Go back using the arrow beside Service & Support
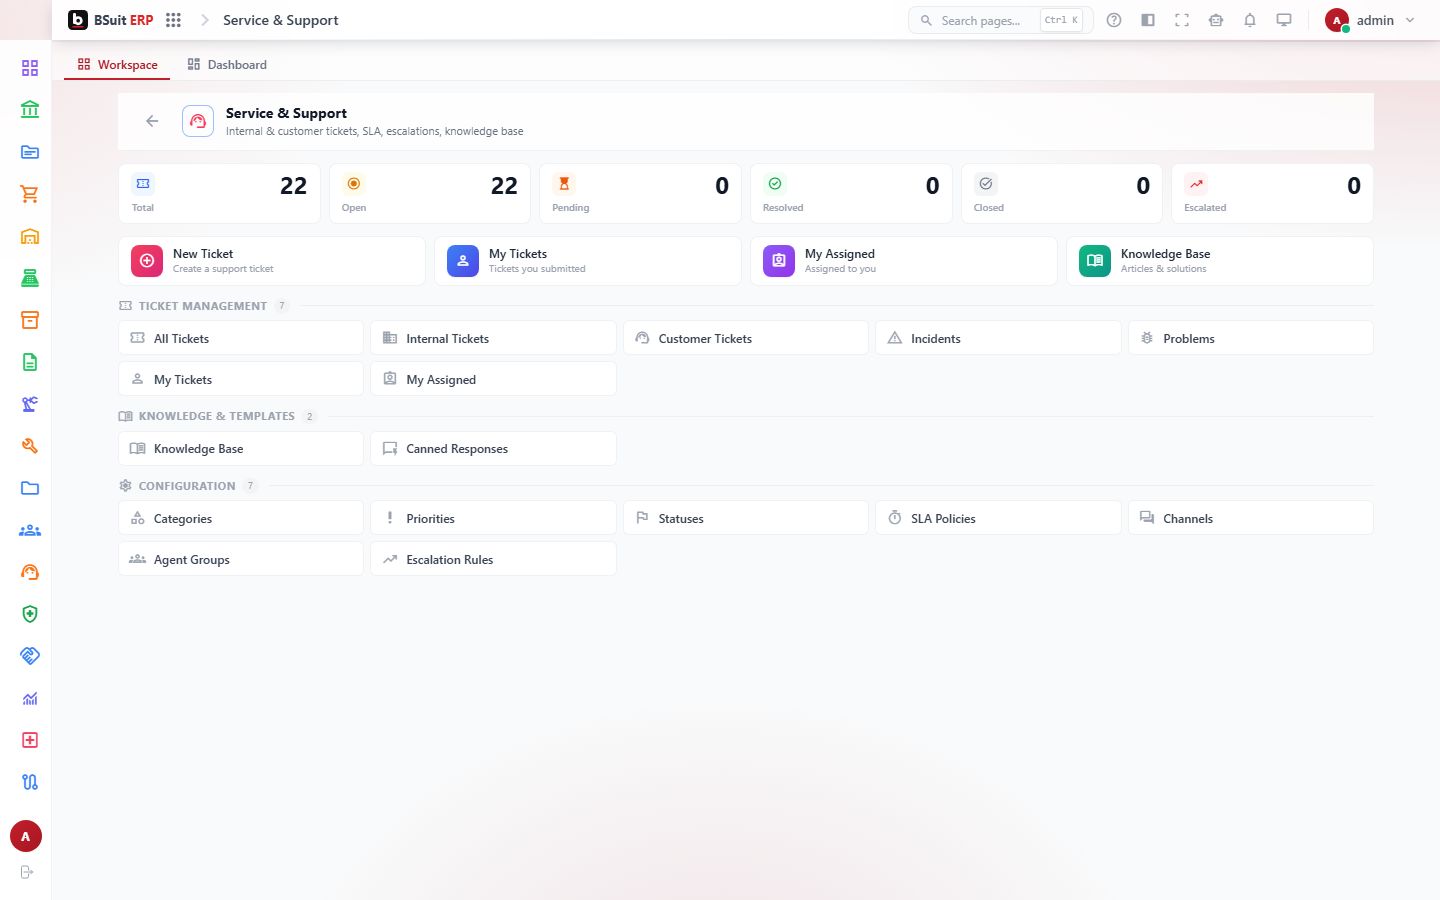This screenshot has height=900, width=1440. [152, 121]
